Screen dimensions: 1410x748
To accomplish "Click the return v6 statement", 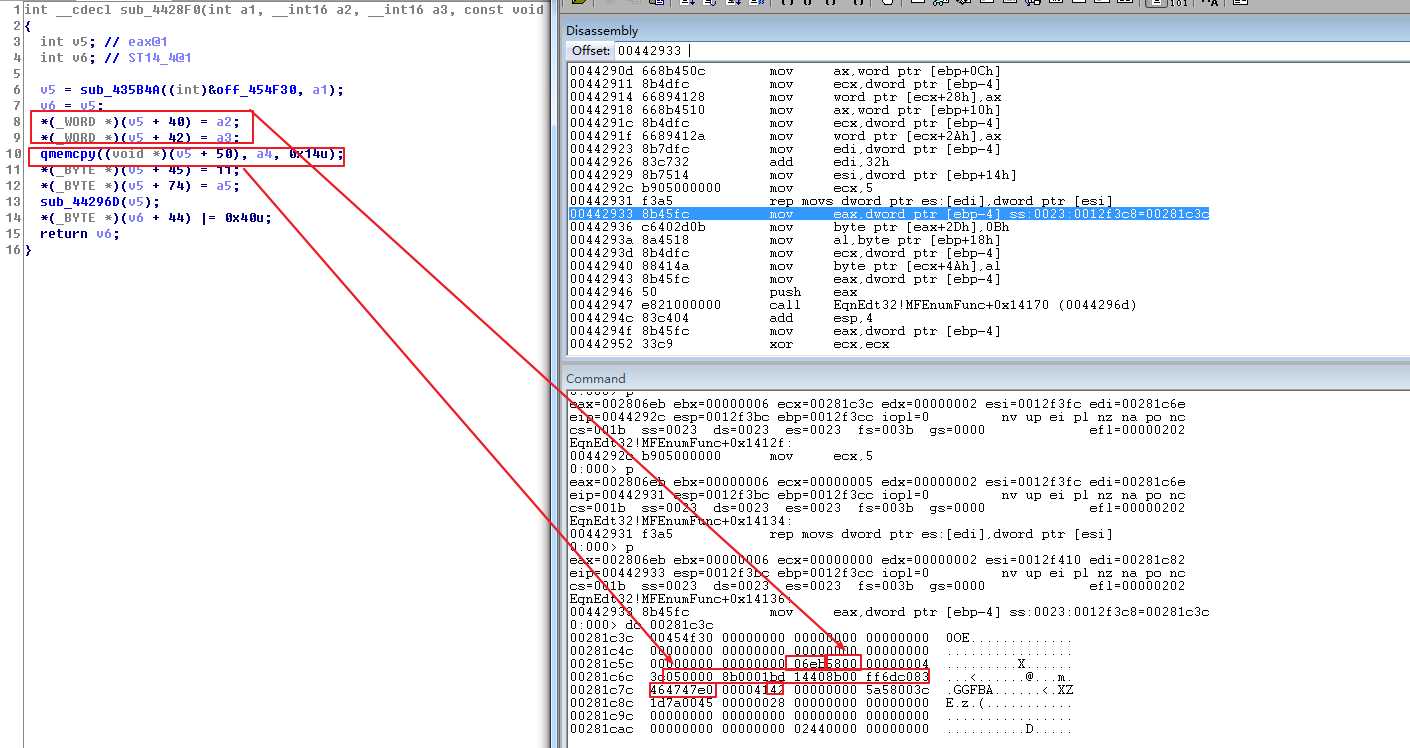I will pos(80,234).
